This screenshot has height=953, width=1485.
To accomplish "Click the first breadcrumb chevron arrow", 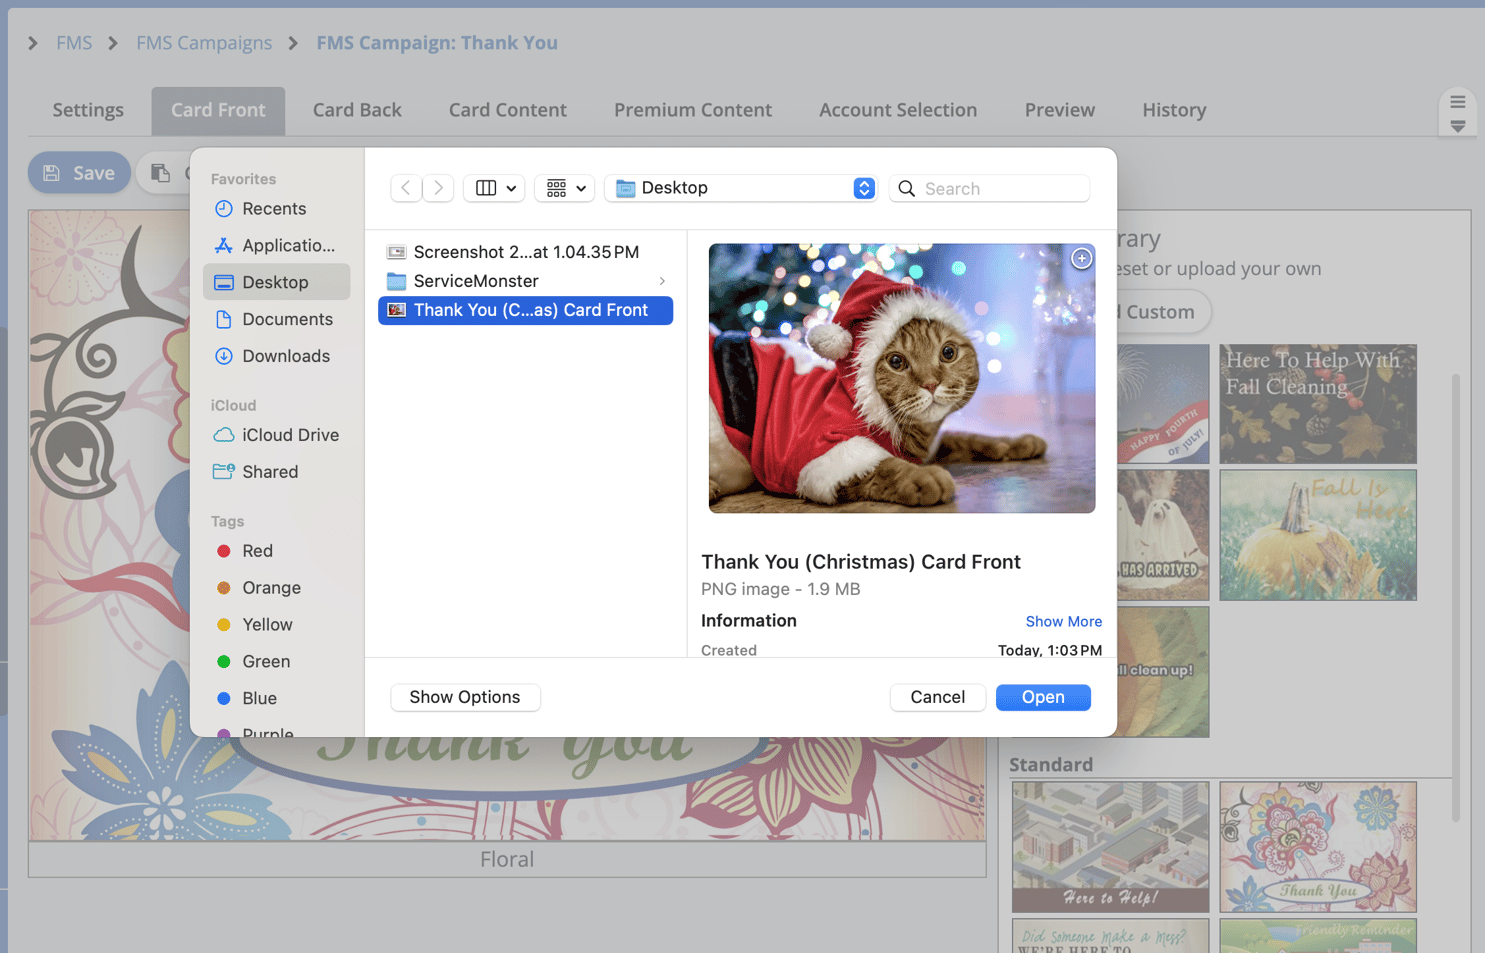I will tap(33, 43).
